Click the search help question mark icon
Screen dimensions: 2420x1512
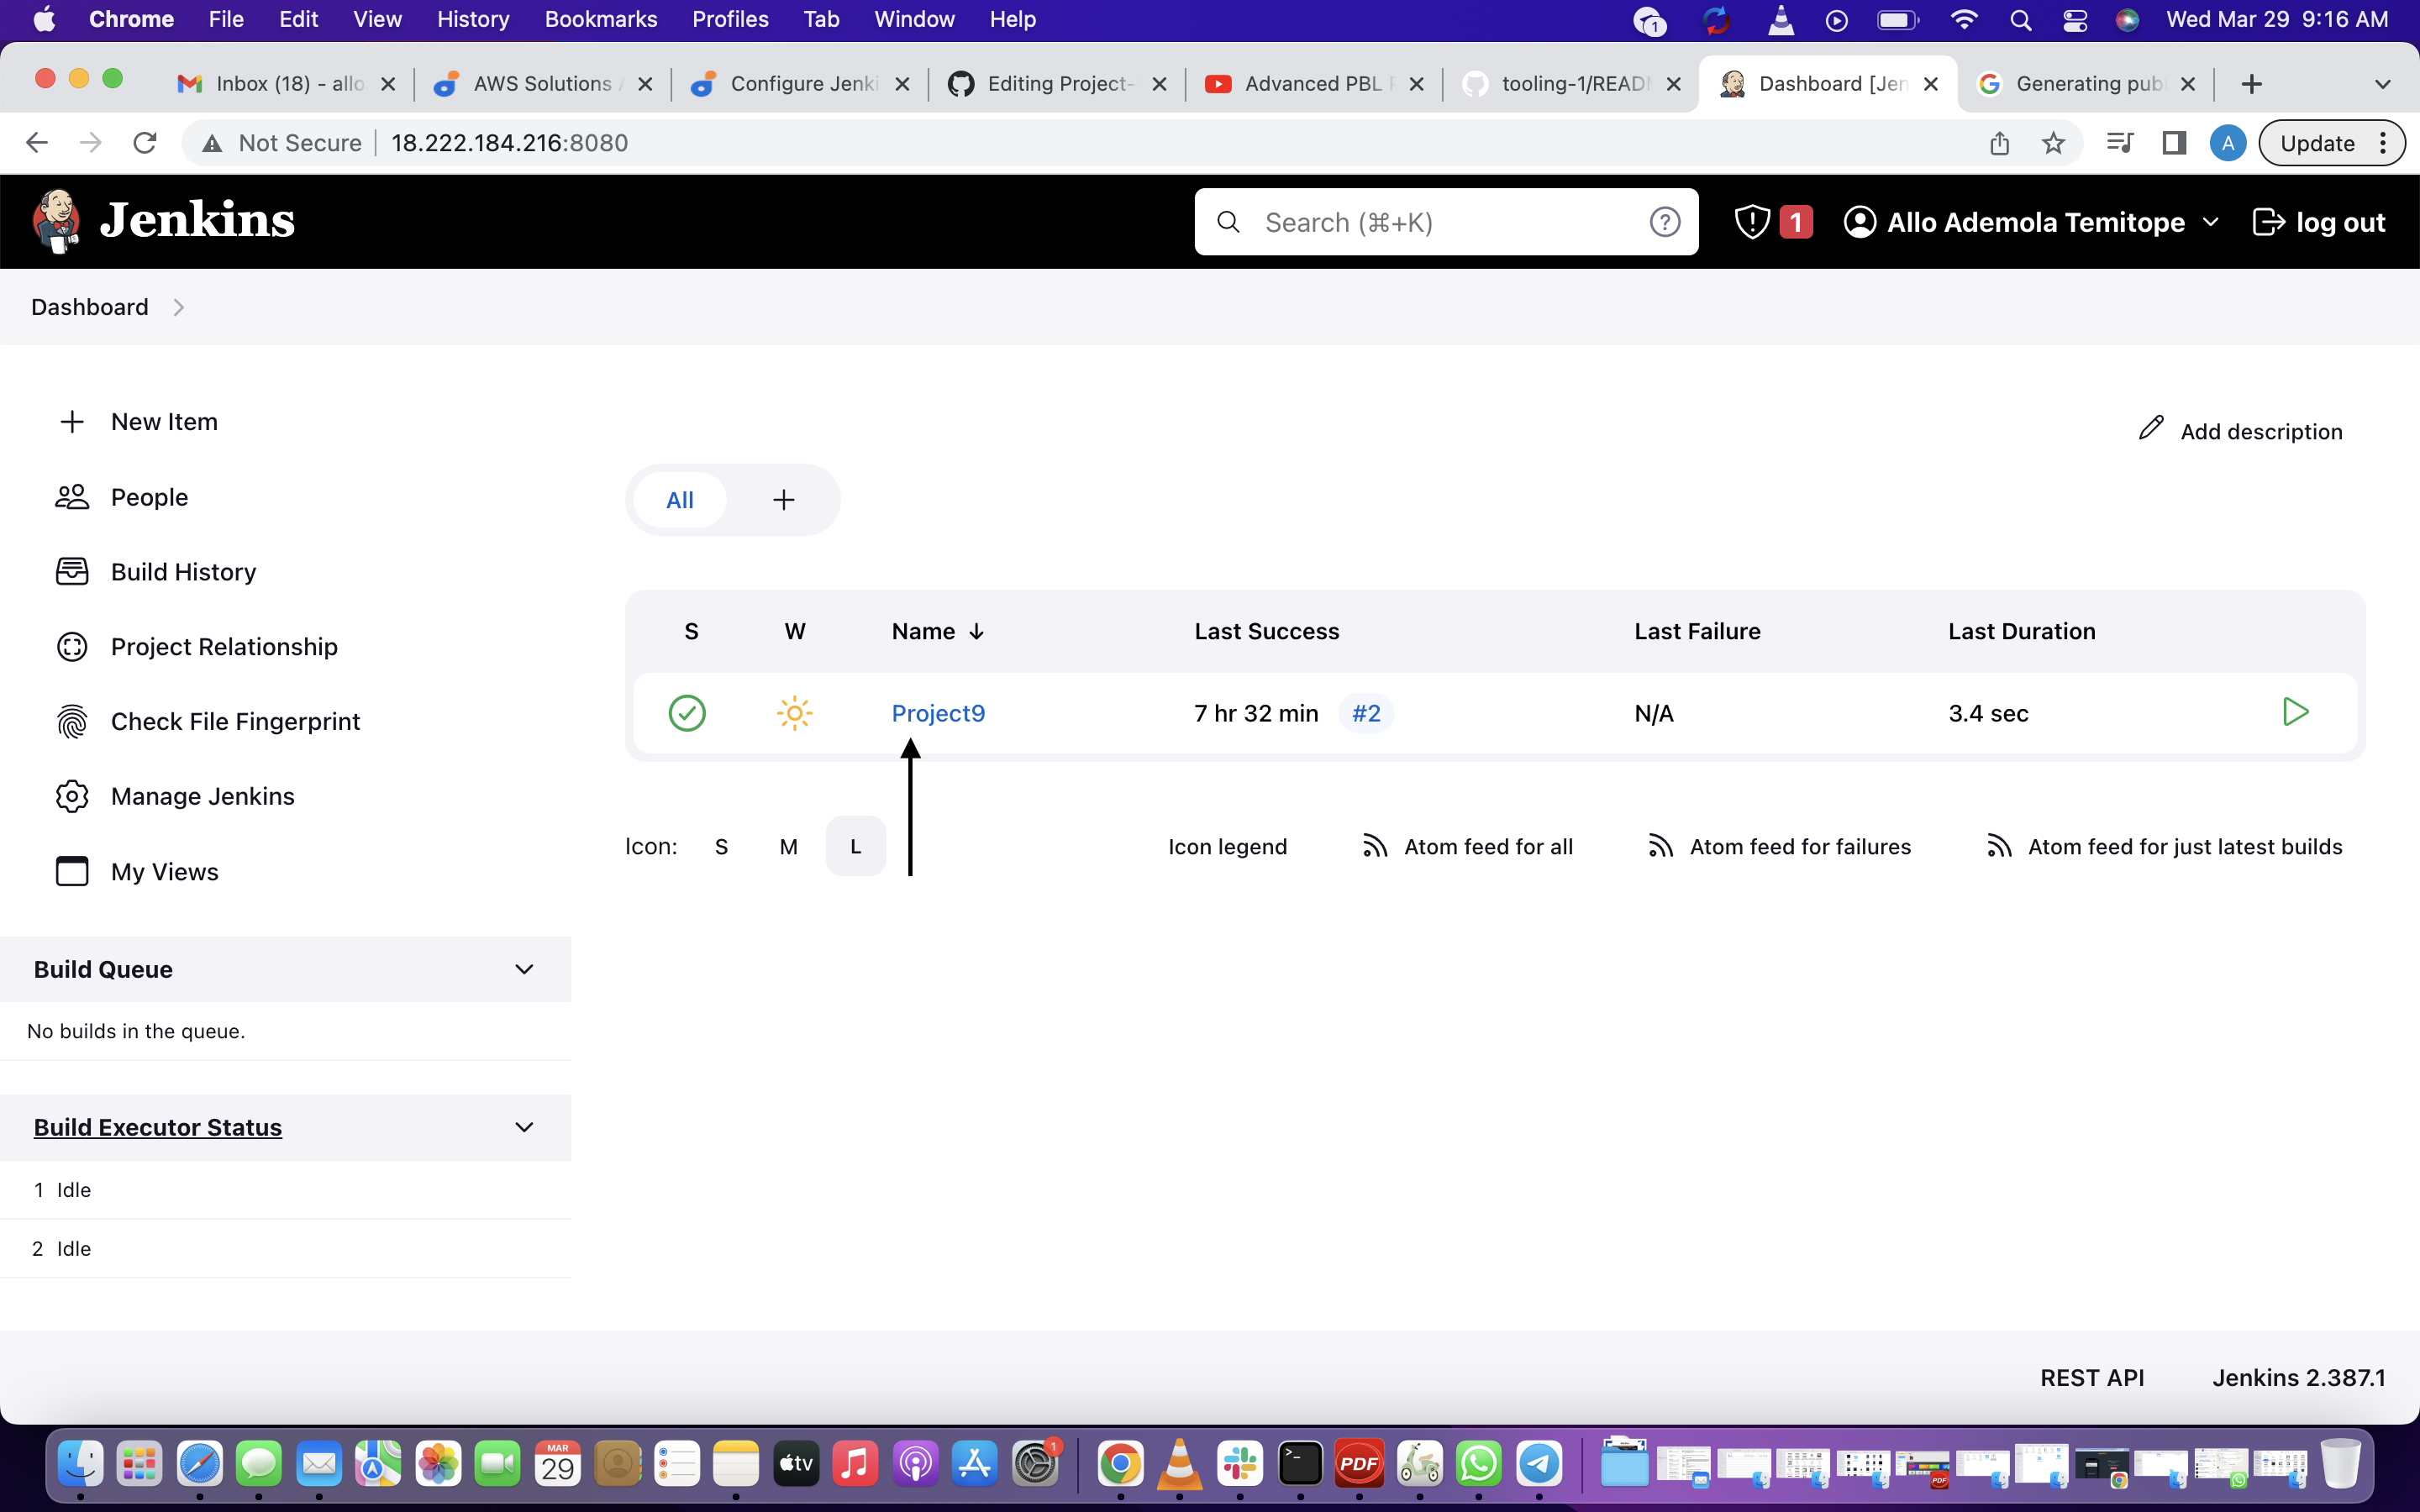pos(1664,222)
